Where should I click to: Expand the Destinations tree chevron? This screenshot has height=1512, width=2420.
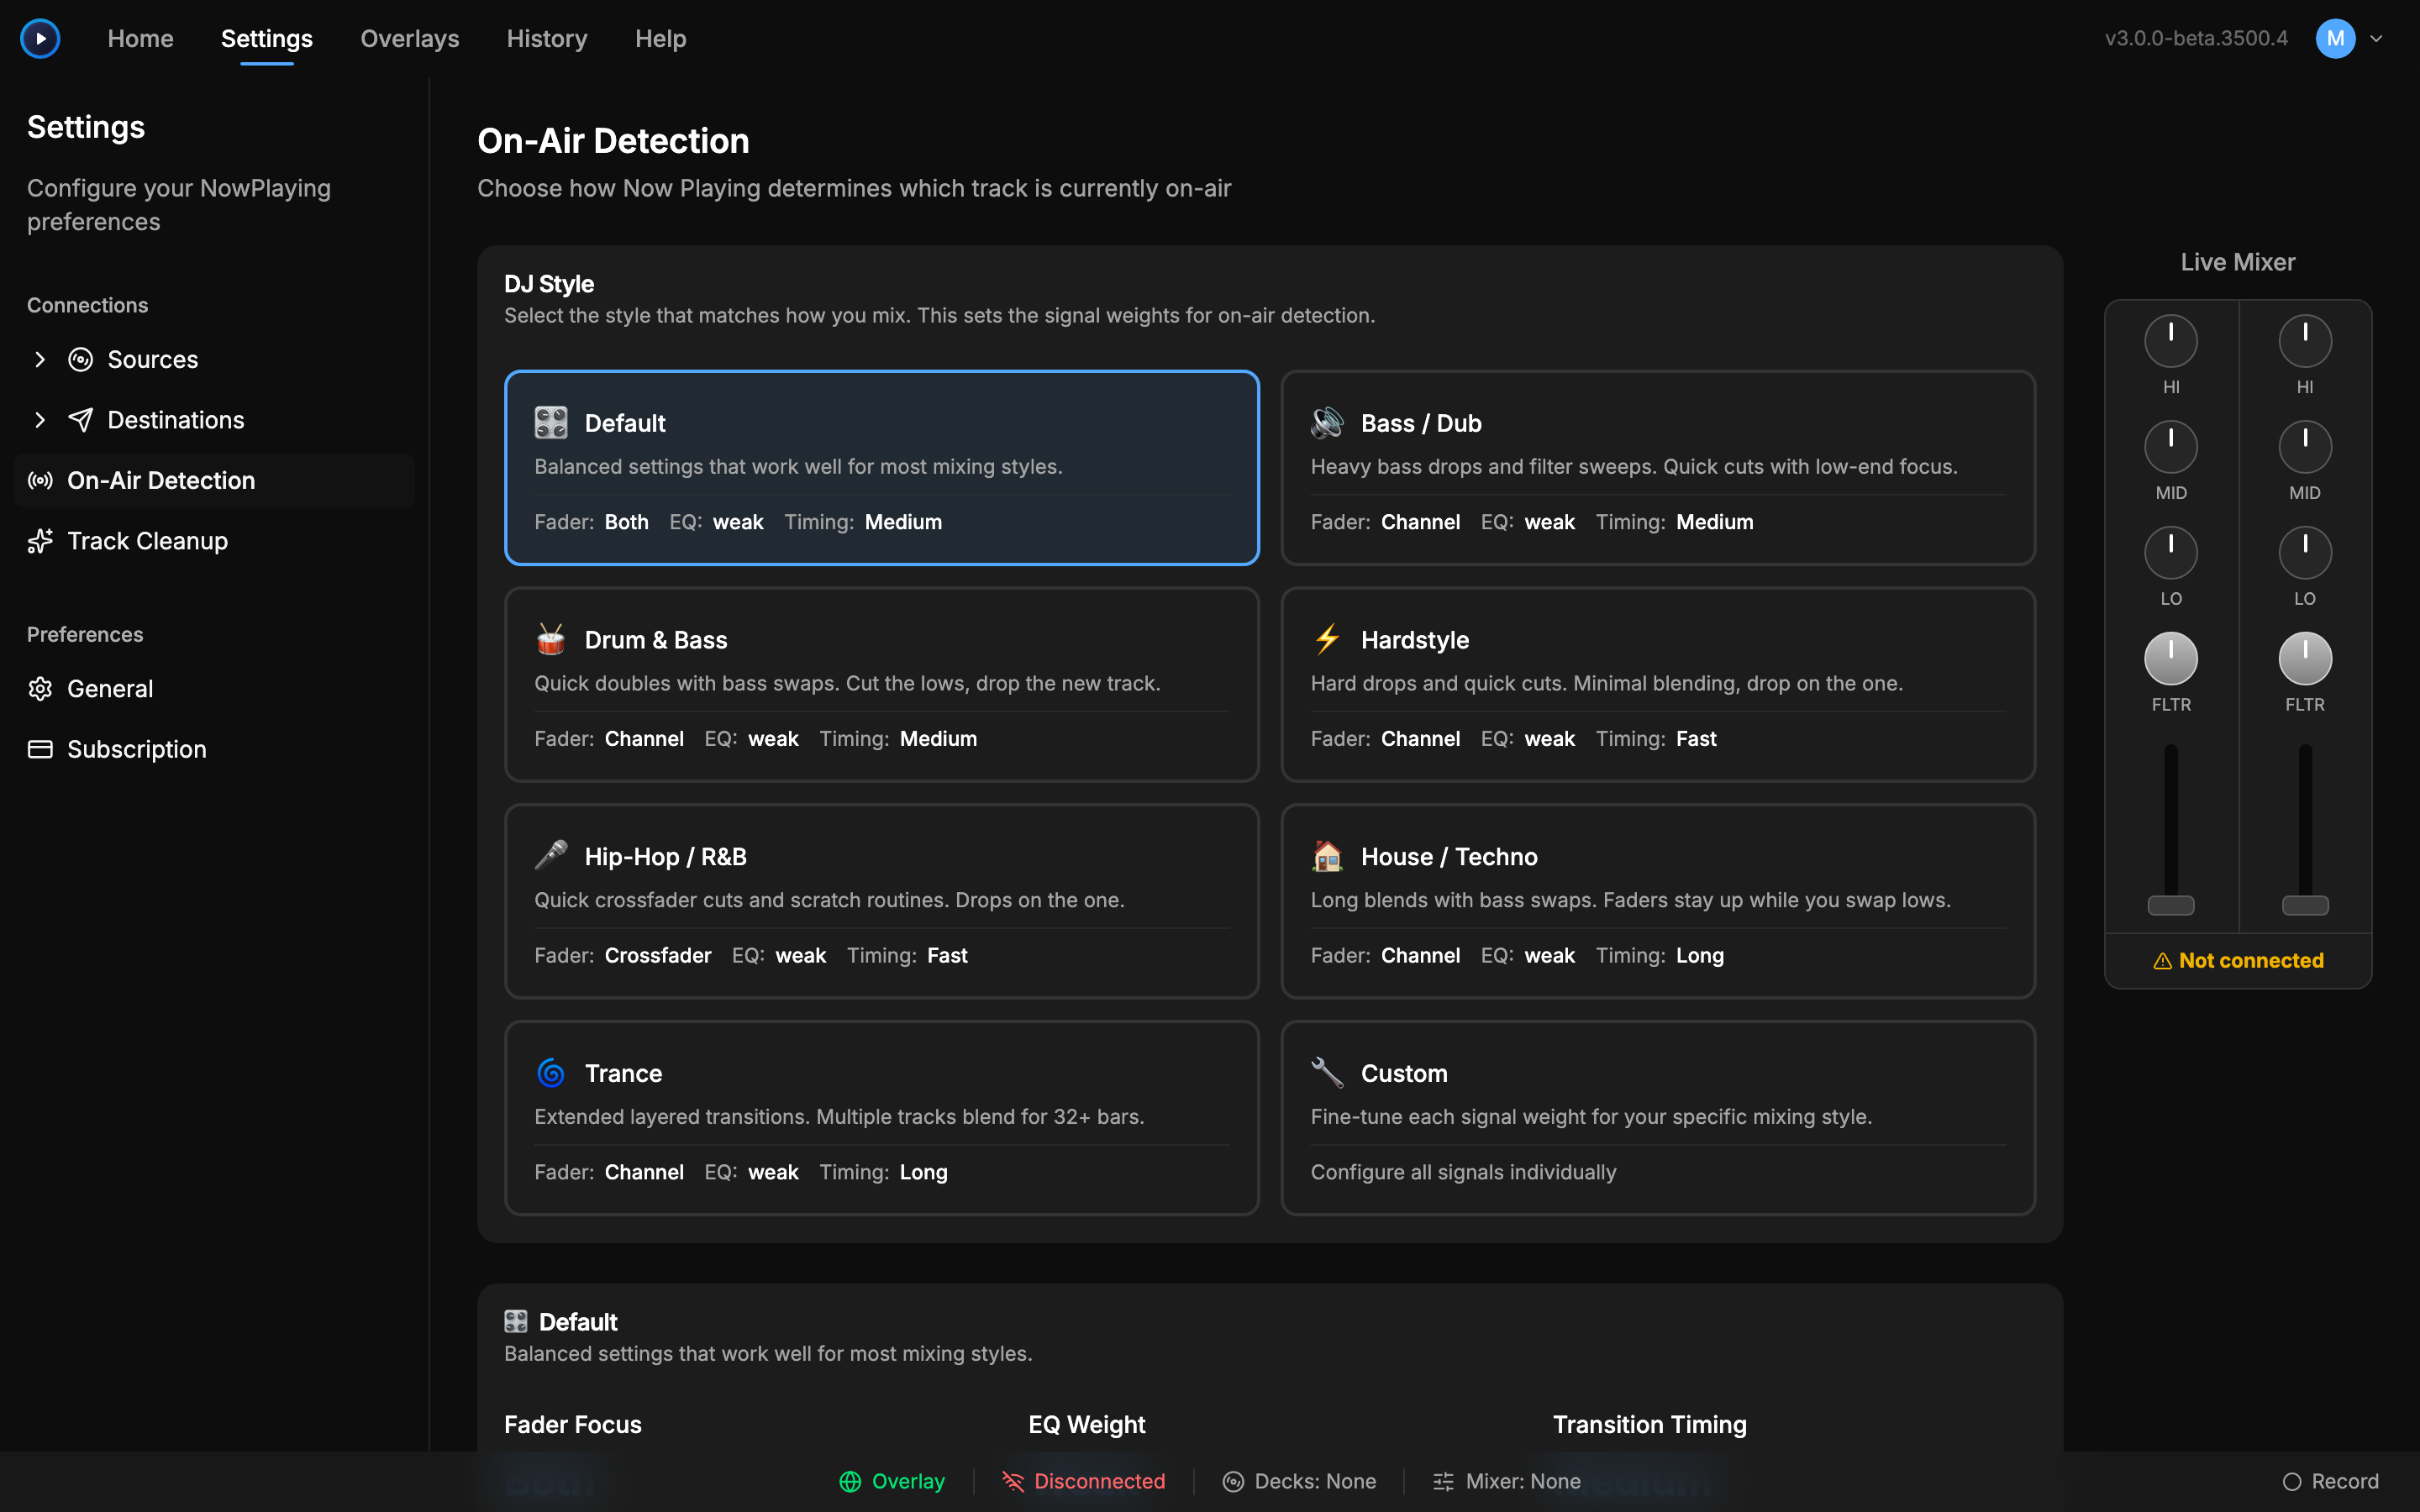(x=40, y=420)
